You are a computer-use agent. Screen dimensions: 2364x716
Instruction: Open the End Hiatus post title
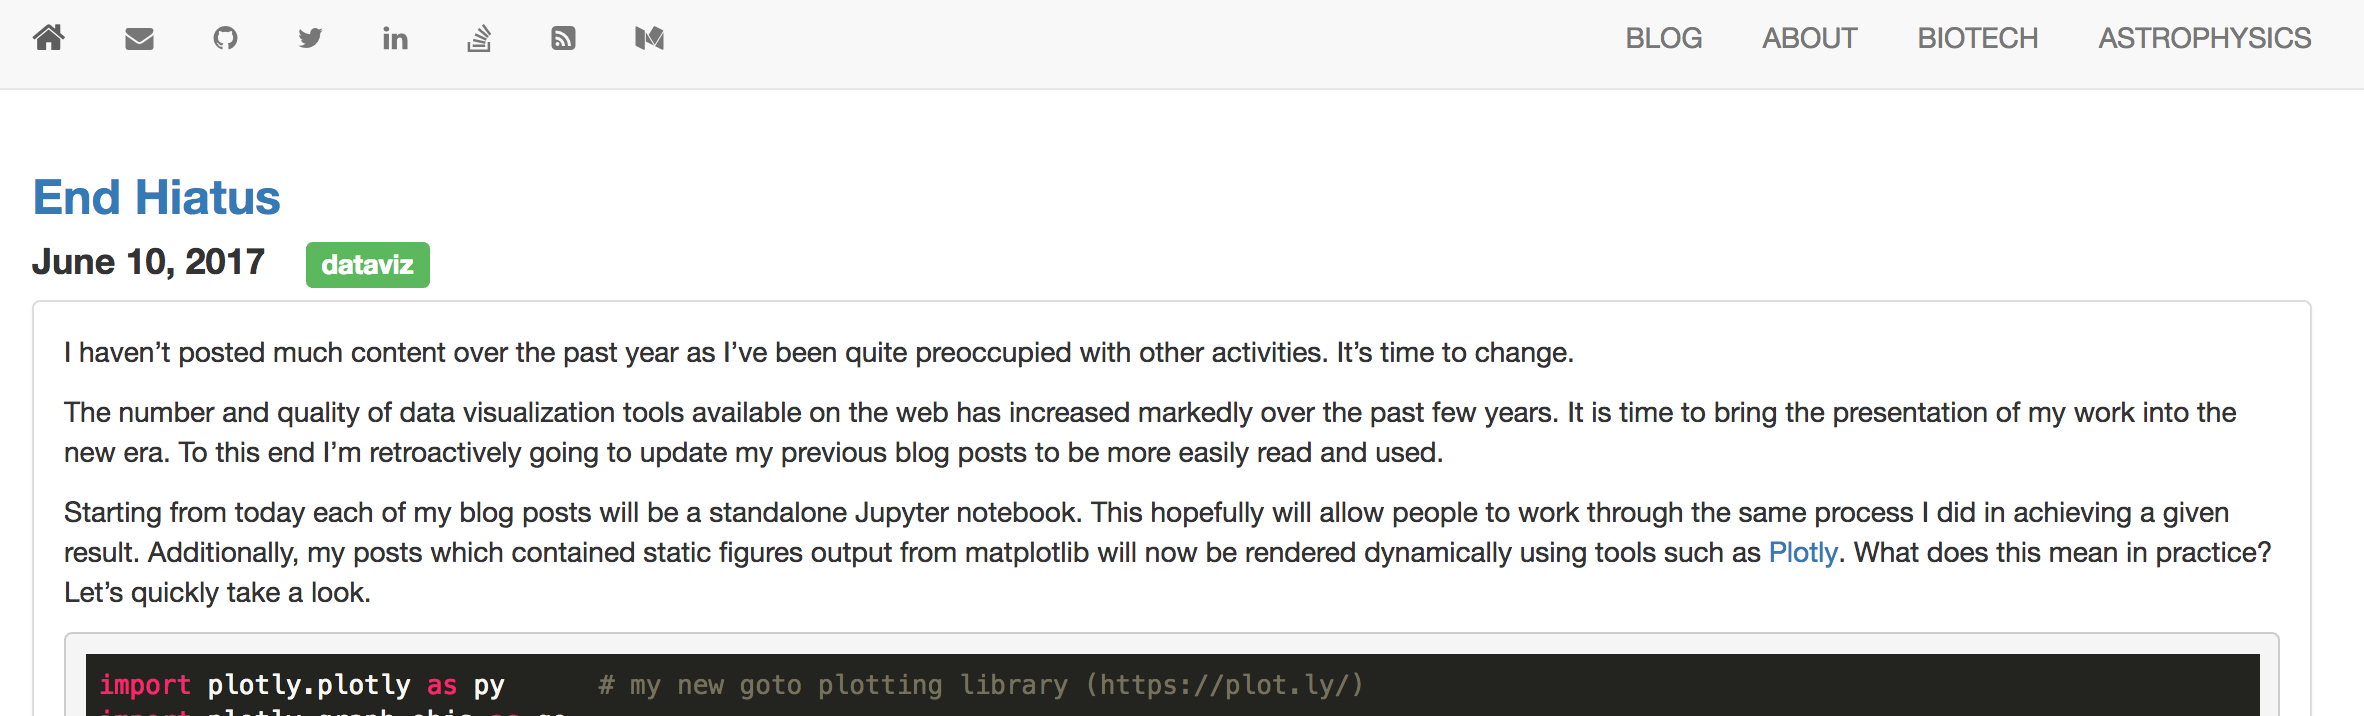tap(157, 197)
